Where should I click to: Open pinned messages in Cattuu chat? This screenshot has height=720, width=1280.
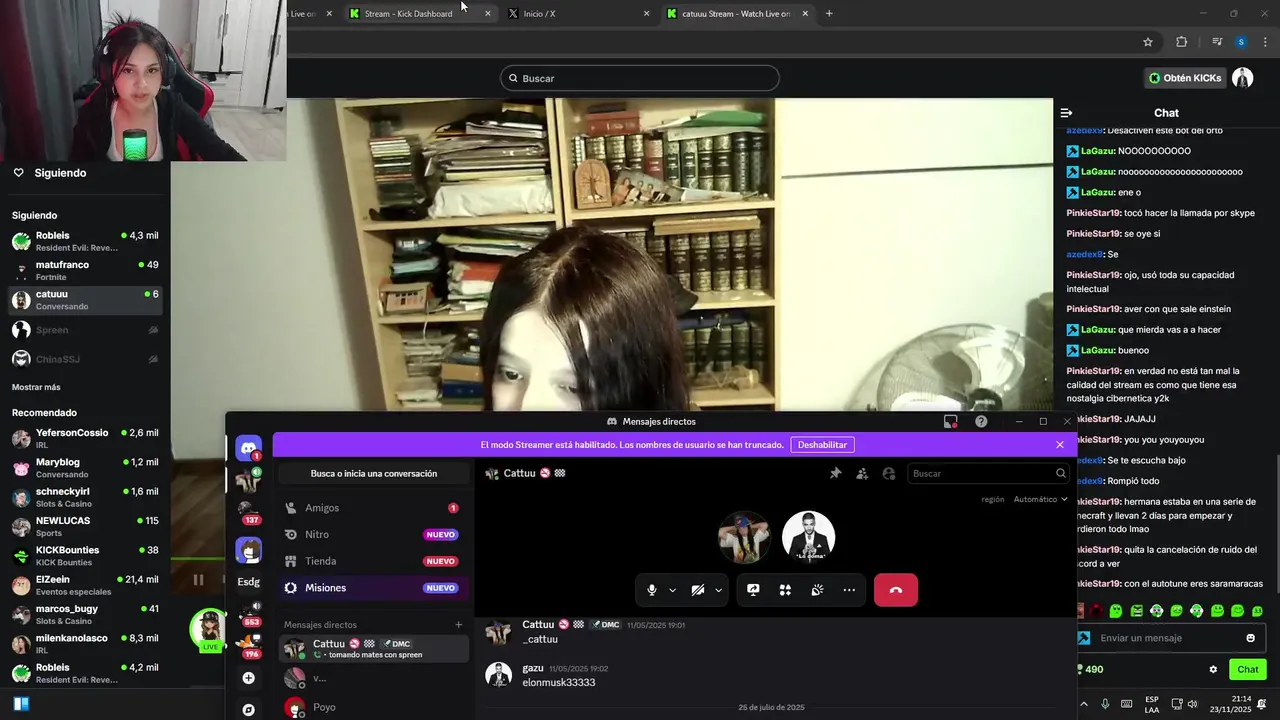(x=836, y=473)
